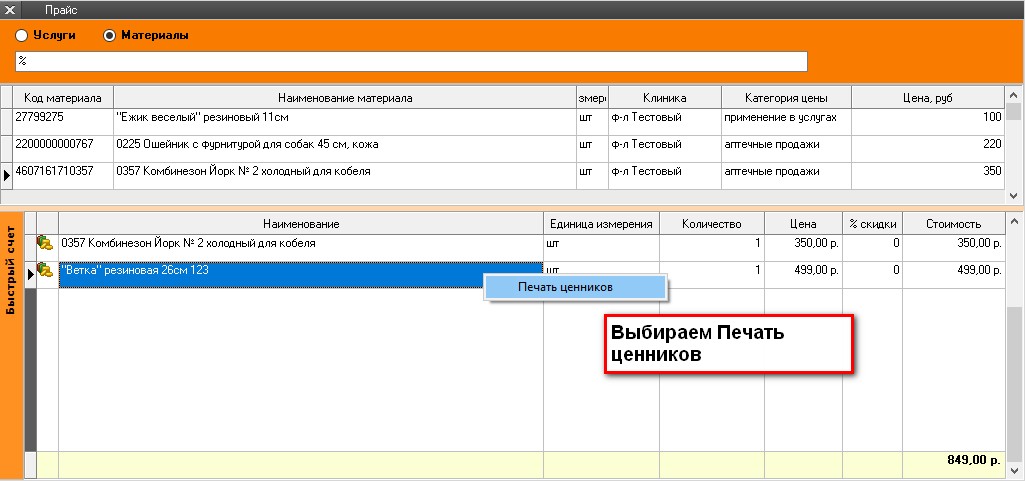Click the search field containing %
This screenshot has height=481, width=1025.
point(411,61)
